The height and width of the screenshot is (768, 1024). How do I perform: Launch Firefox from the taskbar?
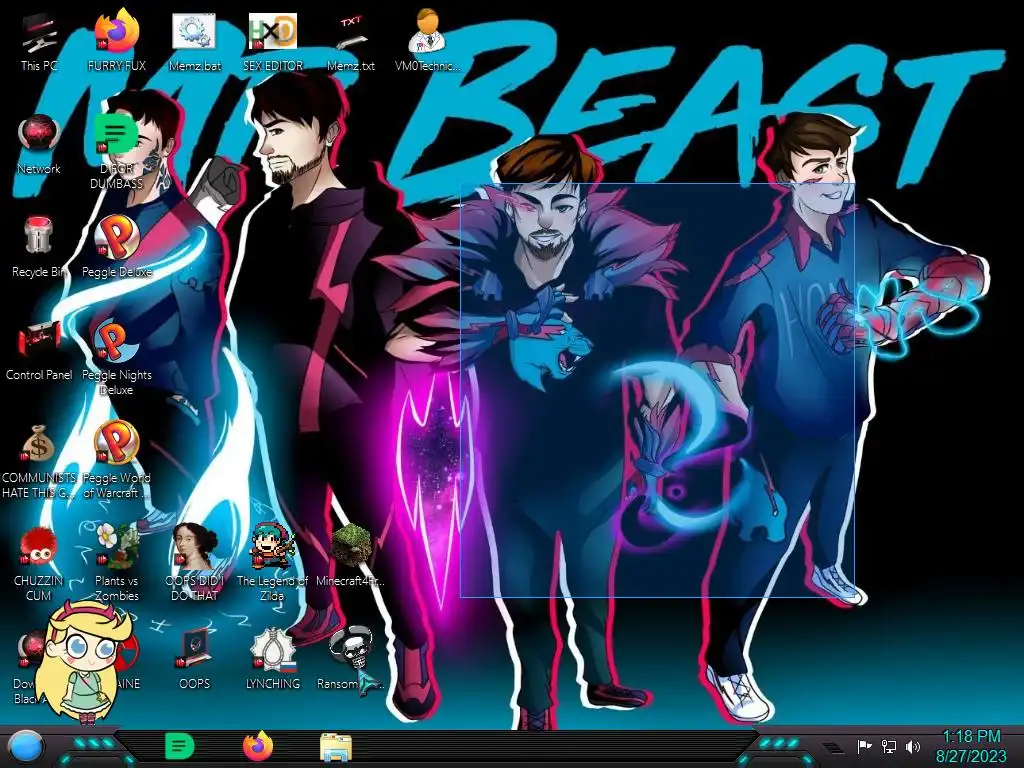(x=258, y=746)
